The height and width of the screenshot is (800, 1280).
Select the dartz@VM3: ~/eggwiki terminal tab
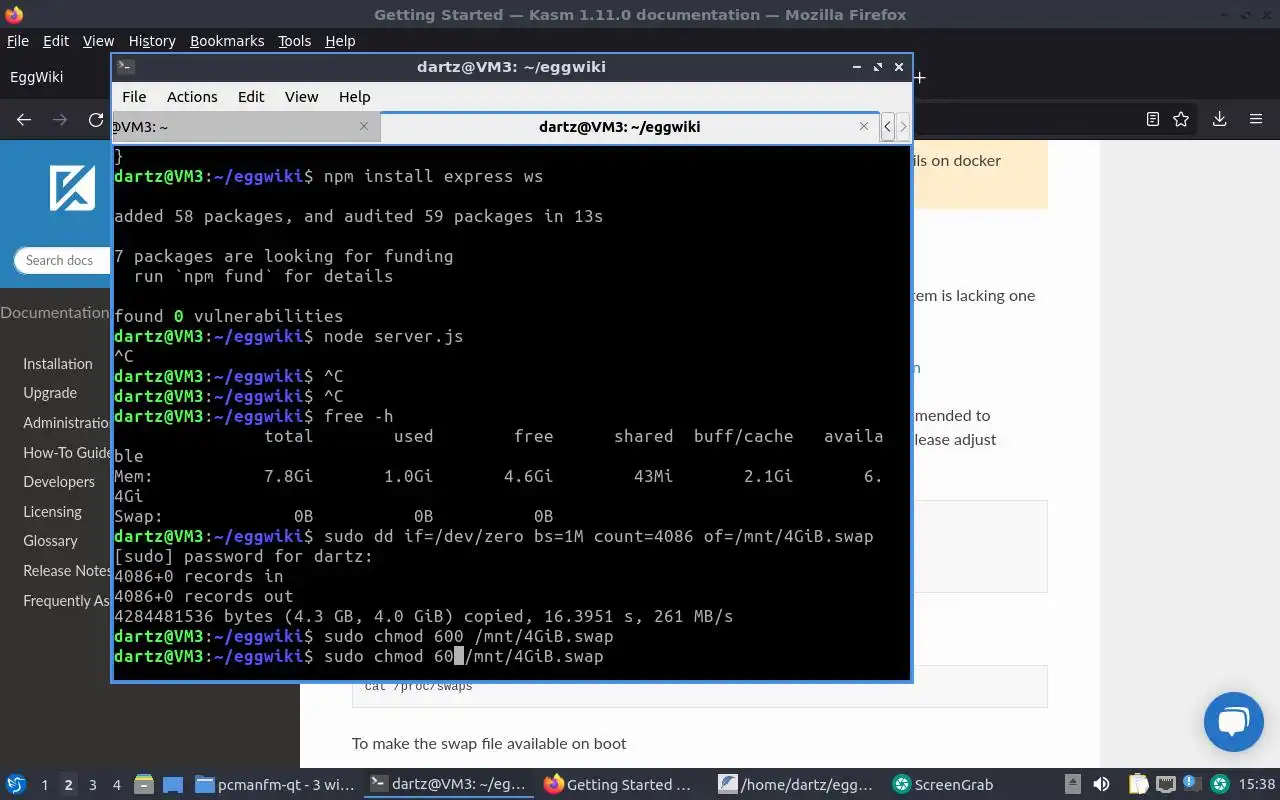[630, 127]
